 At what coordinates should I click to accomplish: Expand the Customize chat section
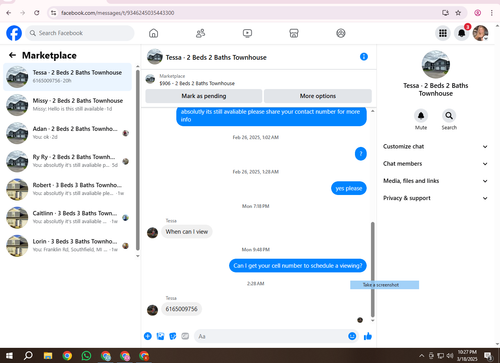pos(435,147)
